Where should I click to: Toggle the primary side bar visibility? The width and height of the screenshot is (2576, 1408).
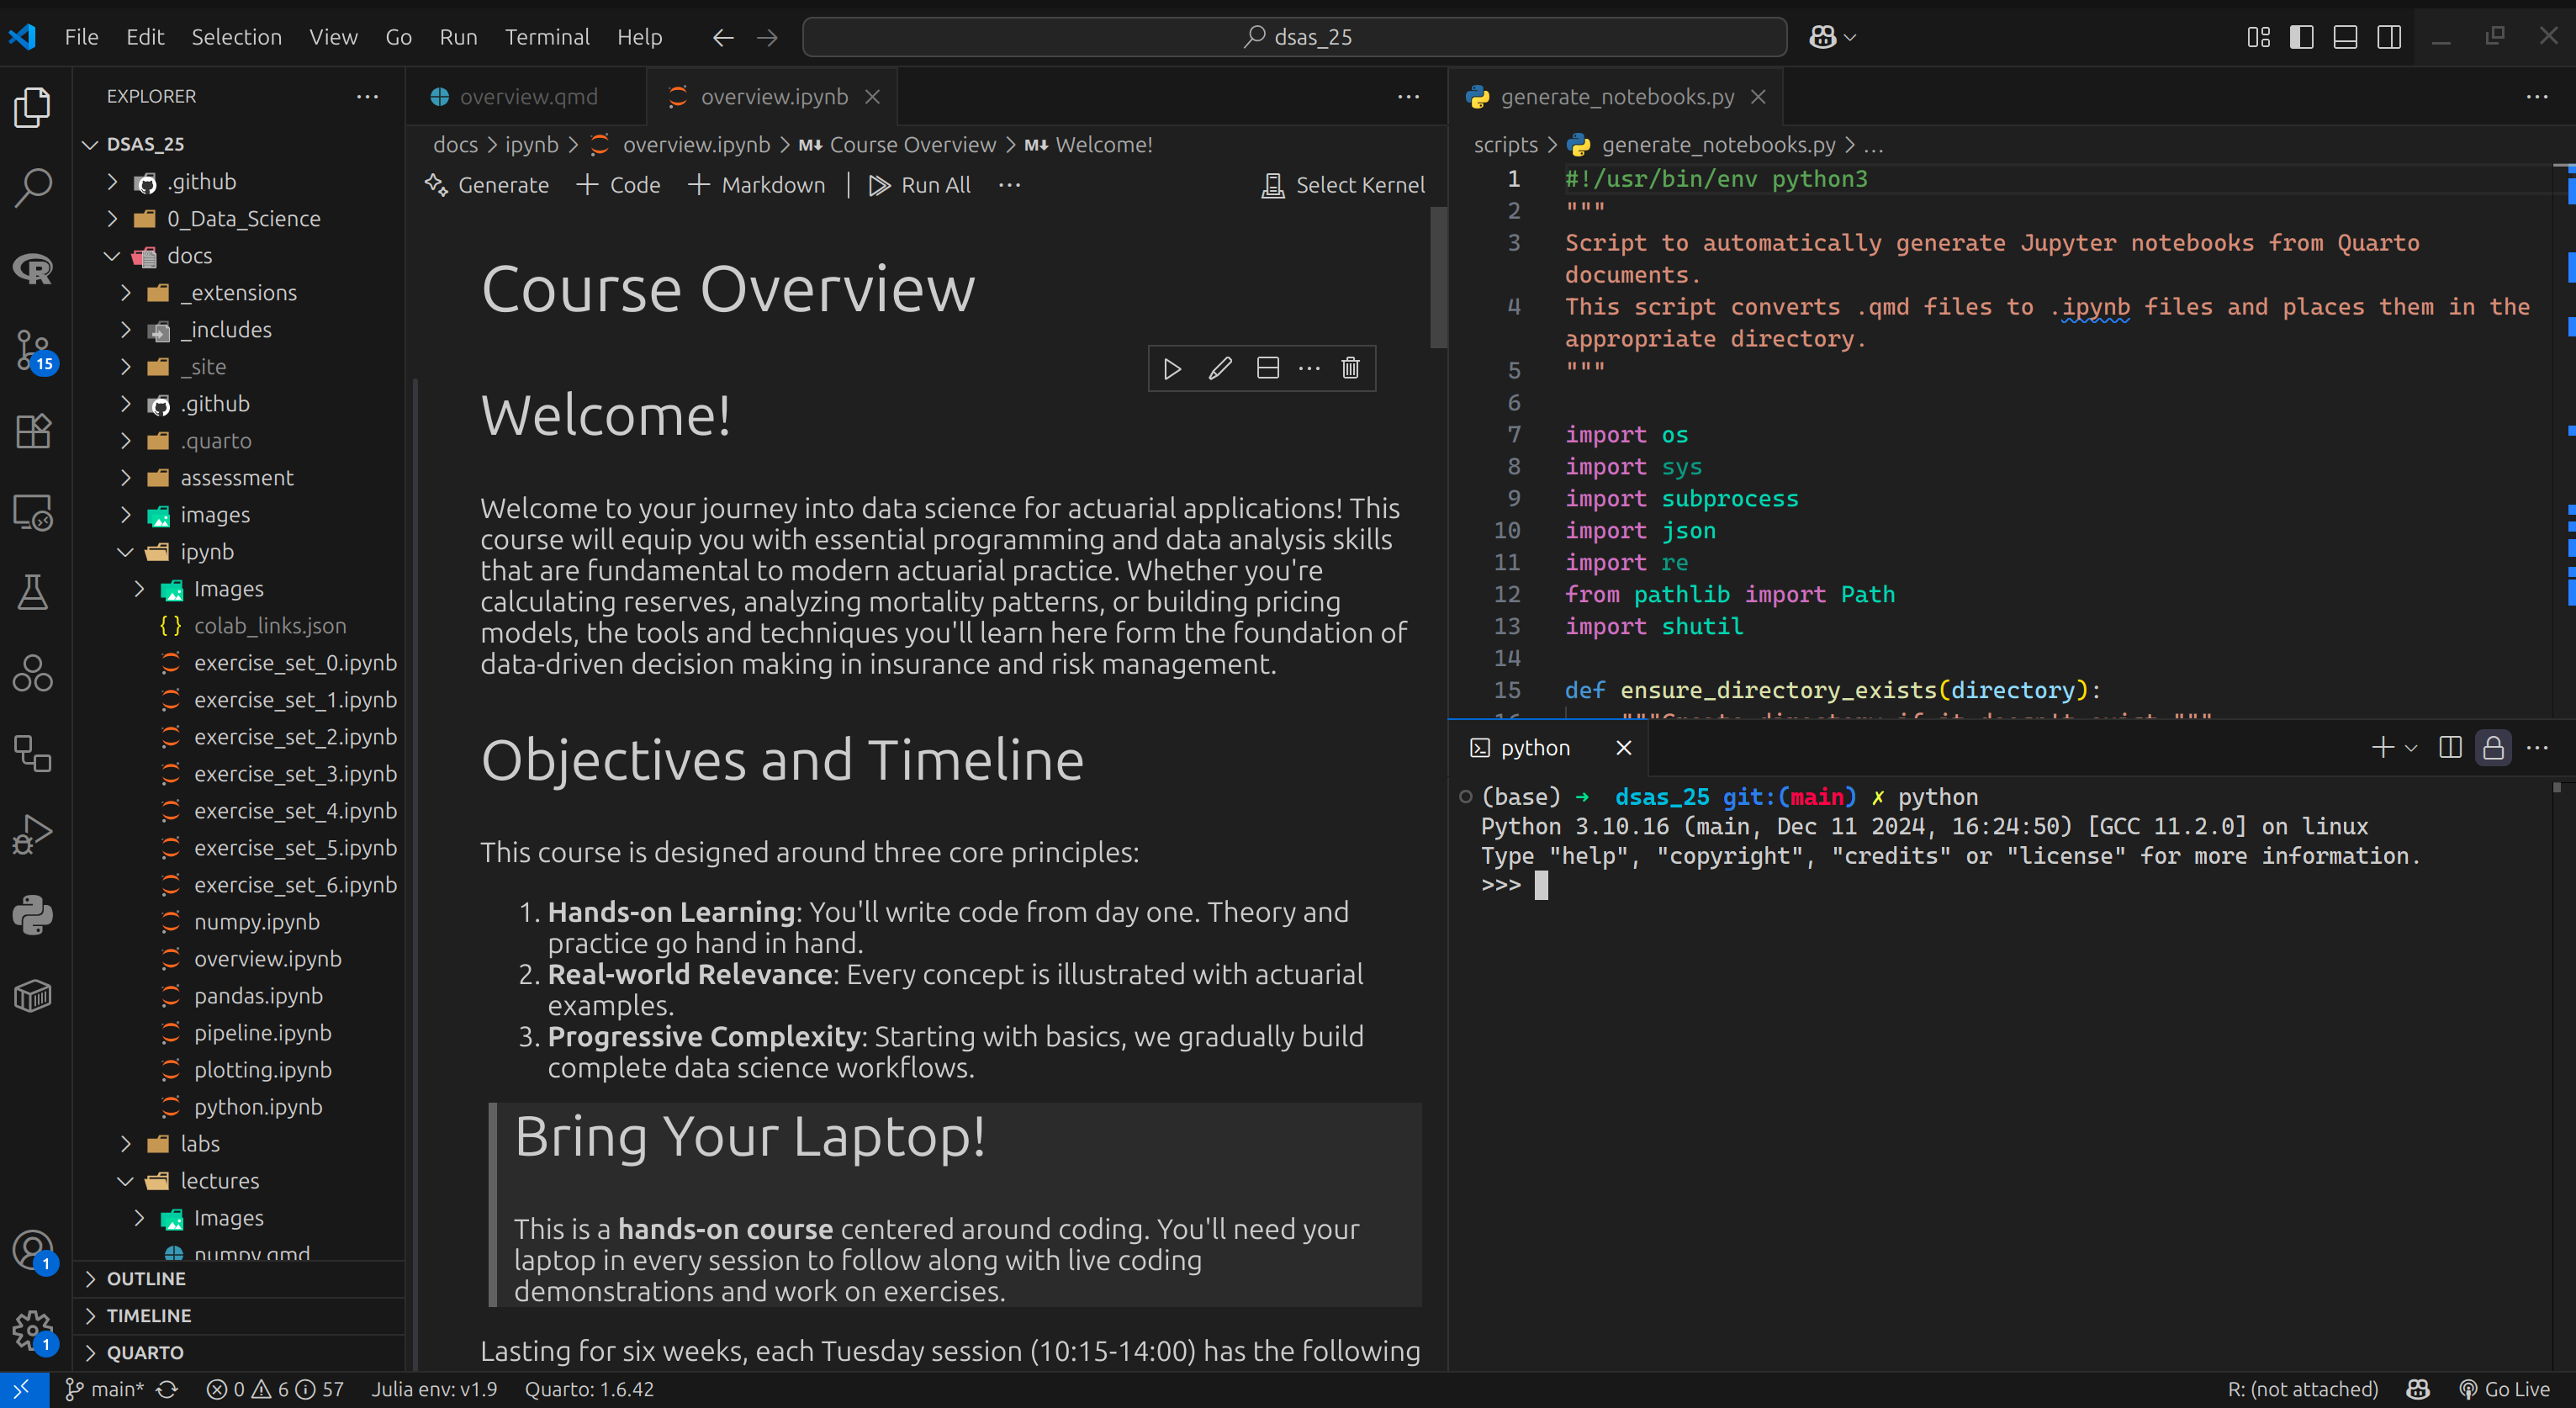[x=2301, y=37]
